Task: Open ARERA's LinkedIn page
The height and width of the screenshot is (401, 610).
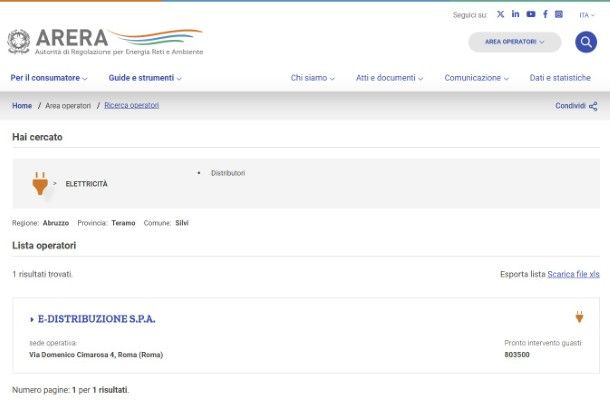Action: coord(515,14)
